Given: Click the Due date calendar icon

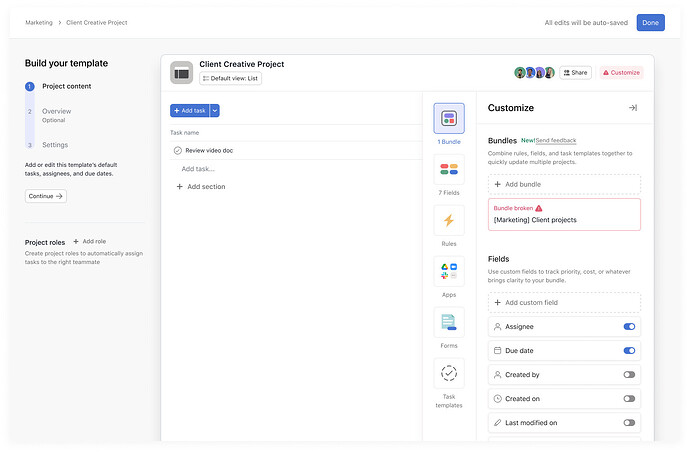Looking at the screenshot, I should [x=497, y=351].
